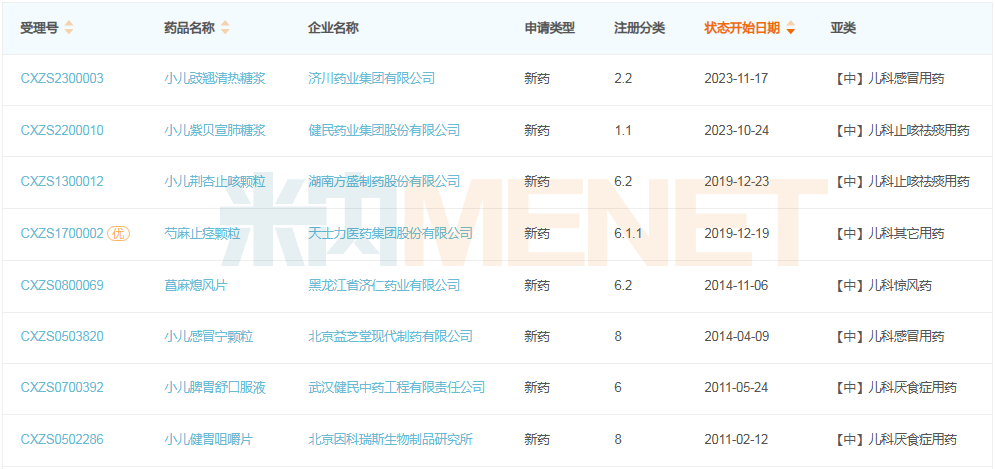Select 【中】儿科感冒用药 in CXZS2300003 row

[888, 79]
